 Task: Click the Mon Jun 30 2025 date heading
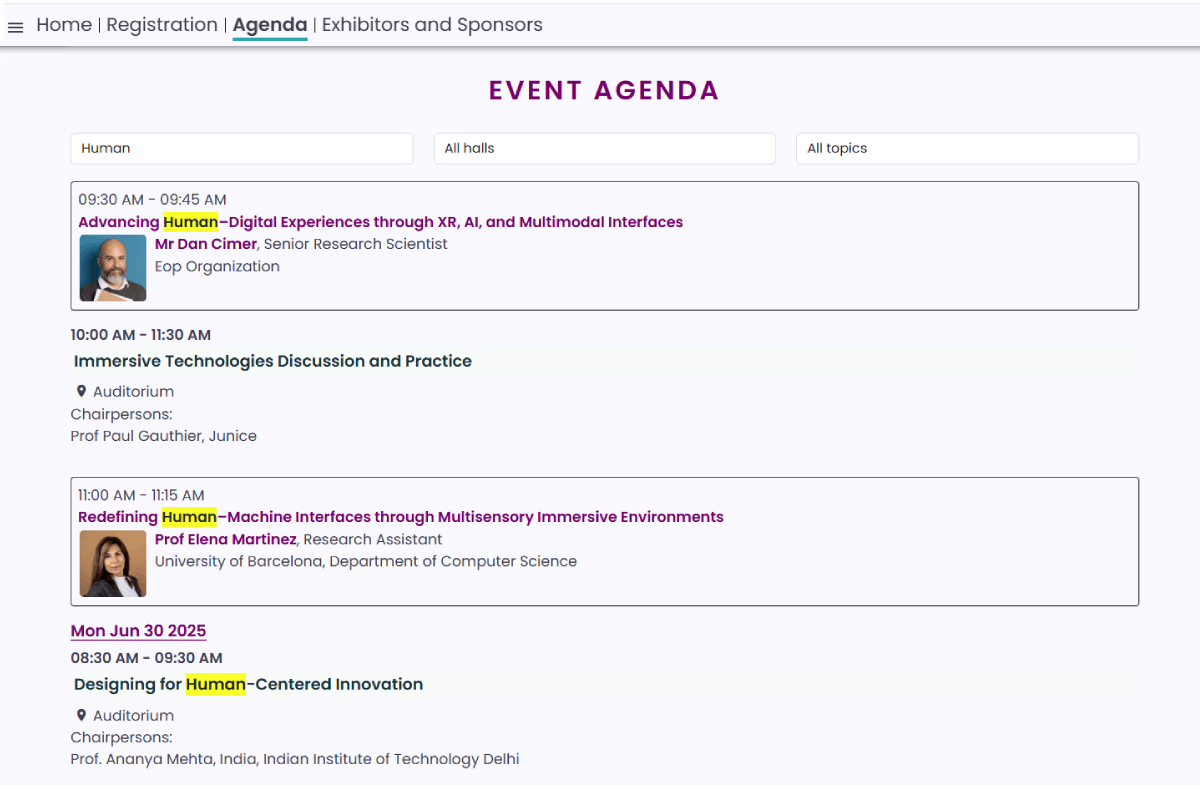[138, 631]
